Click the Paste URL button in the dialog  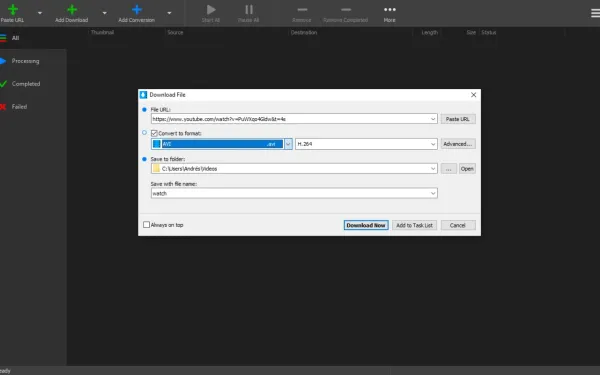458,119
